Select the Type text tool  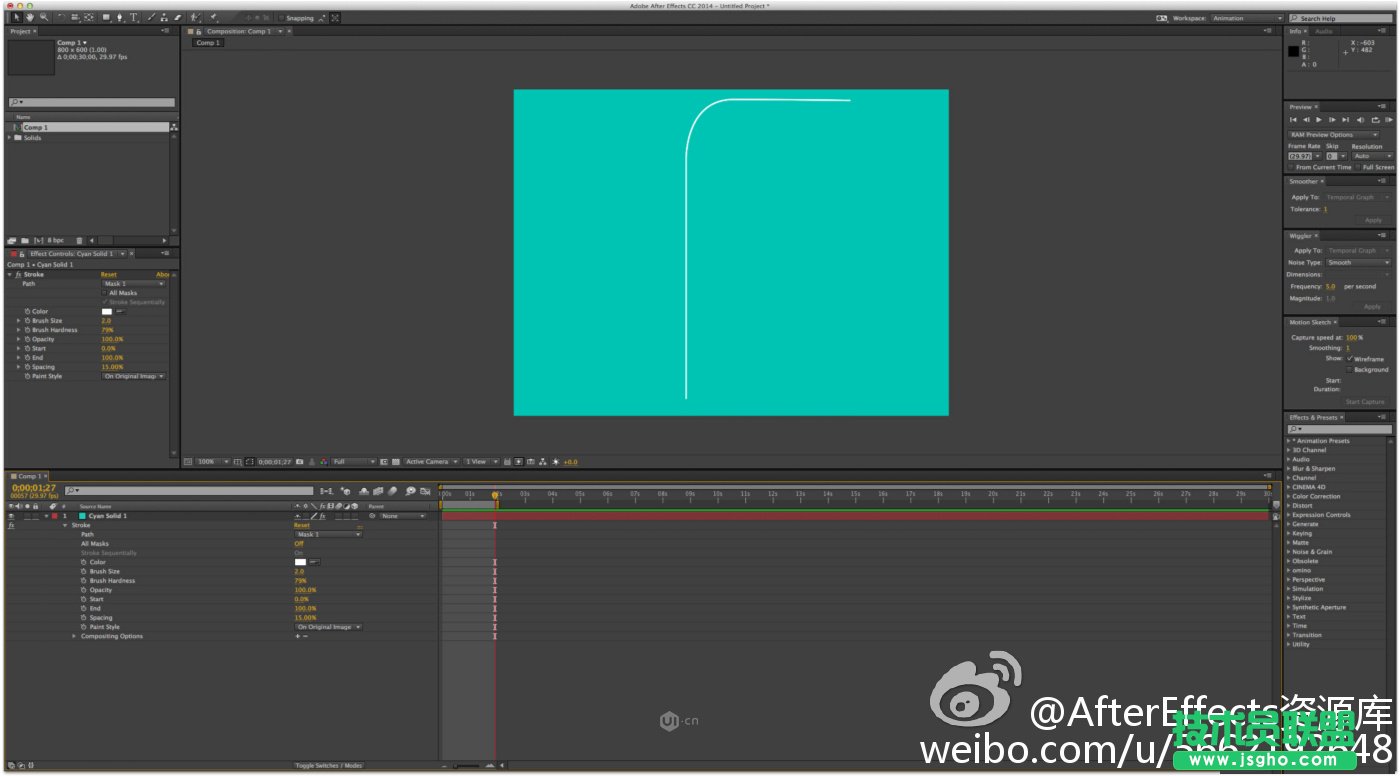tap(134, 17)
